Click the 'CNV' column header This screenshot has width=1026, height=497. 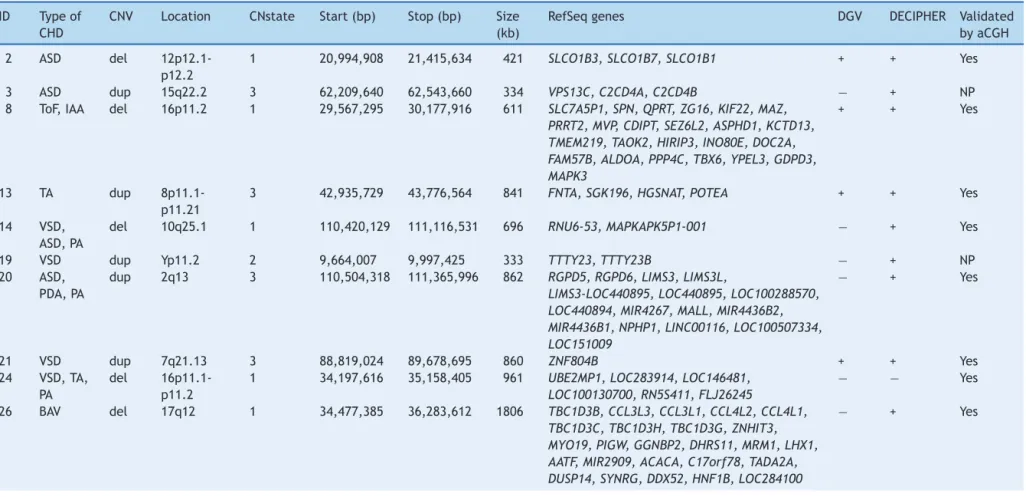click(x=121, y=17)
